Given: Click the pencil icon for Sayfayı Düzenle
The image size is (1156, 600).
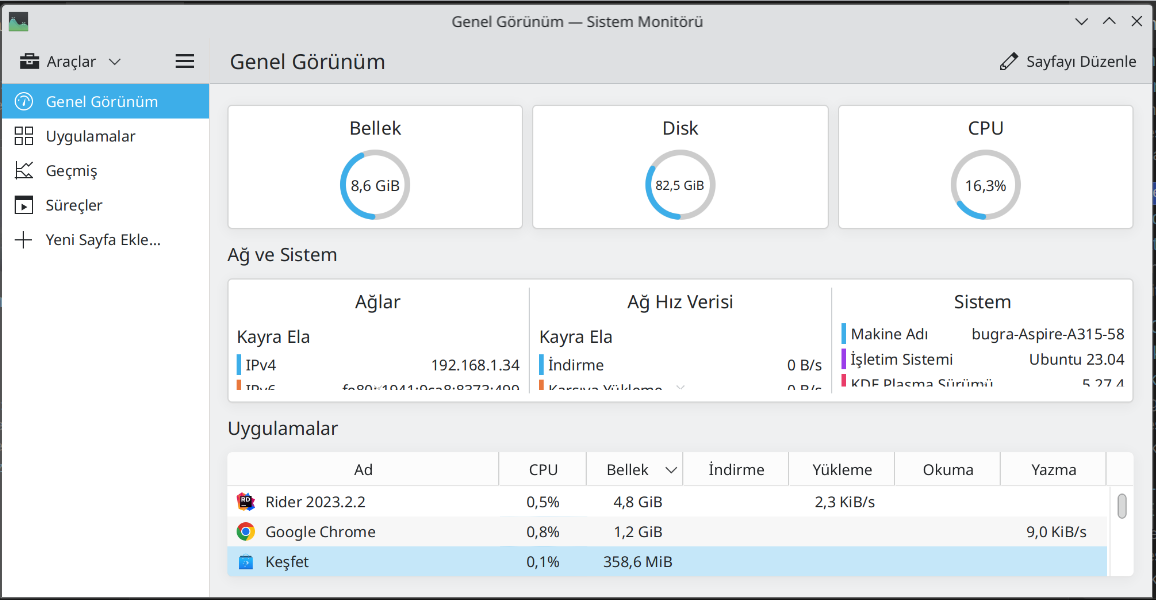Looking at the screenshot, I should [x=1009, y=62].
